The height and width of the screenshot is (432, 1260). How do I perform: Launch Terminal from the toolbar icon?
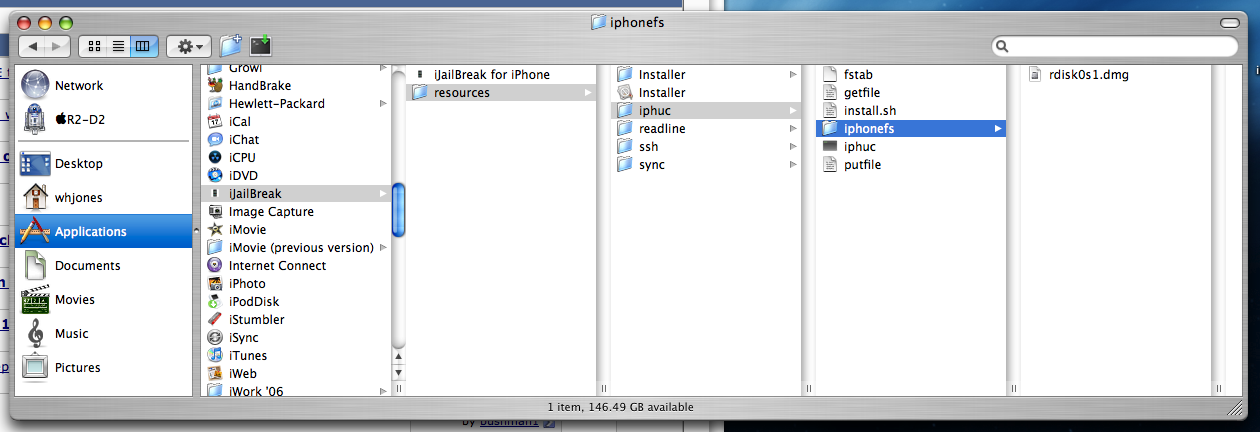pos(261,45)
